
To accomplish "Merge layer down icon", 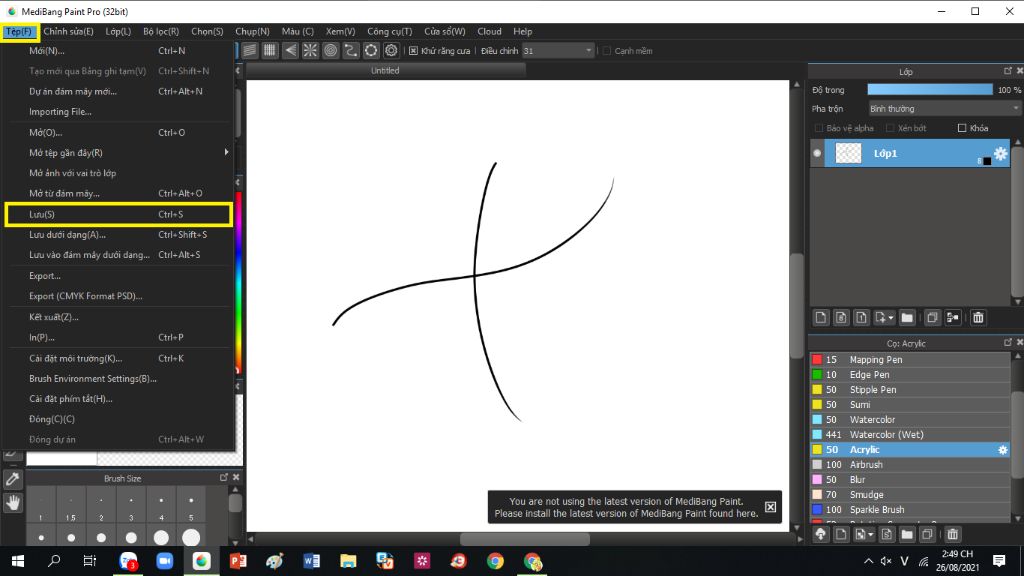I will (953, 317).
